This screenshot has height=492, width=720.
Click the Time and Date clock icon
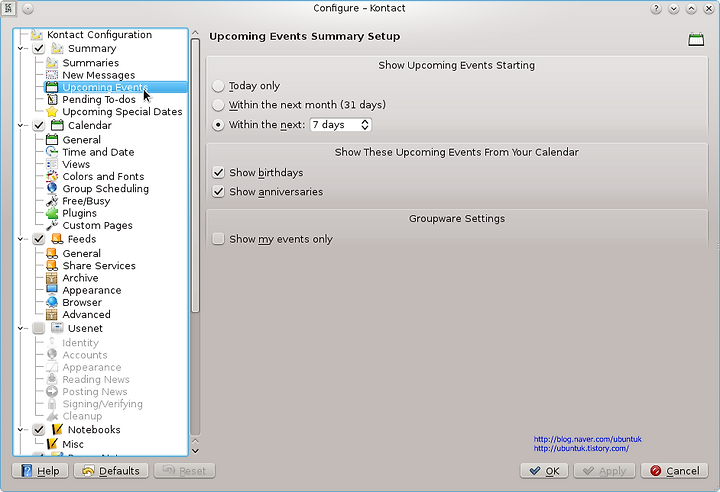52,152
